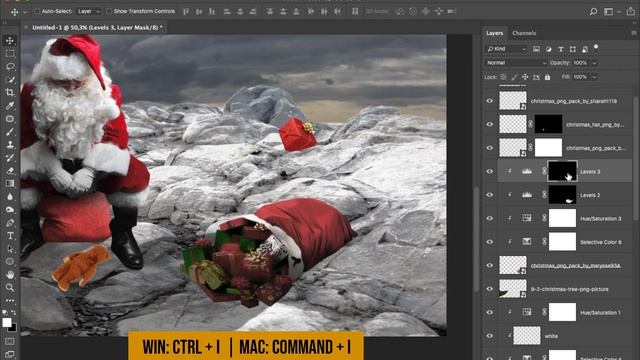Select the Selective Color 6 layer name
This screenshot has height=360, width=640.
click(x=600, y=242)
